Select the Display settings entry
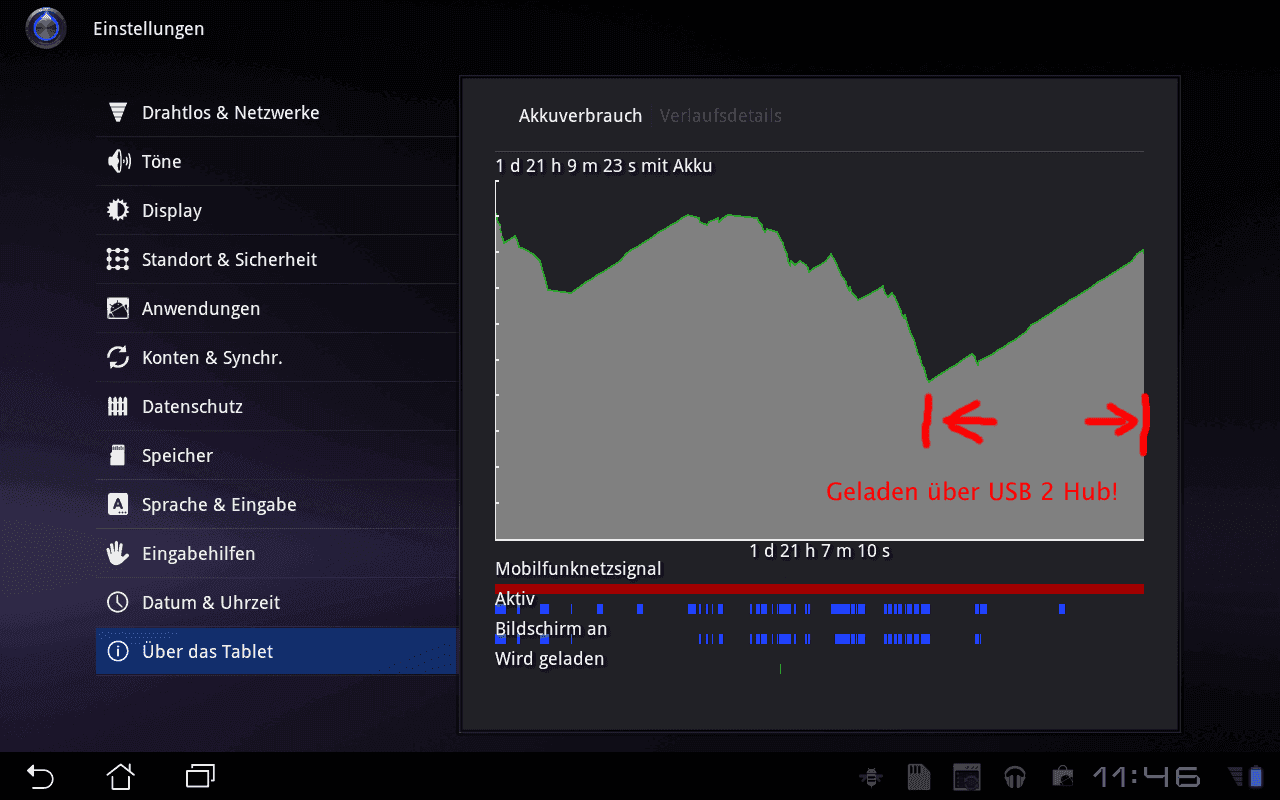Viewport: 1280px width, 800px height. 276,210
